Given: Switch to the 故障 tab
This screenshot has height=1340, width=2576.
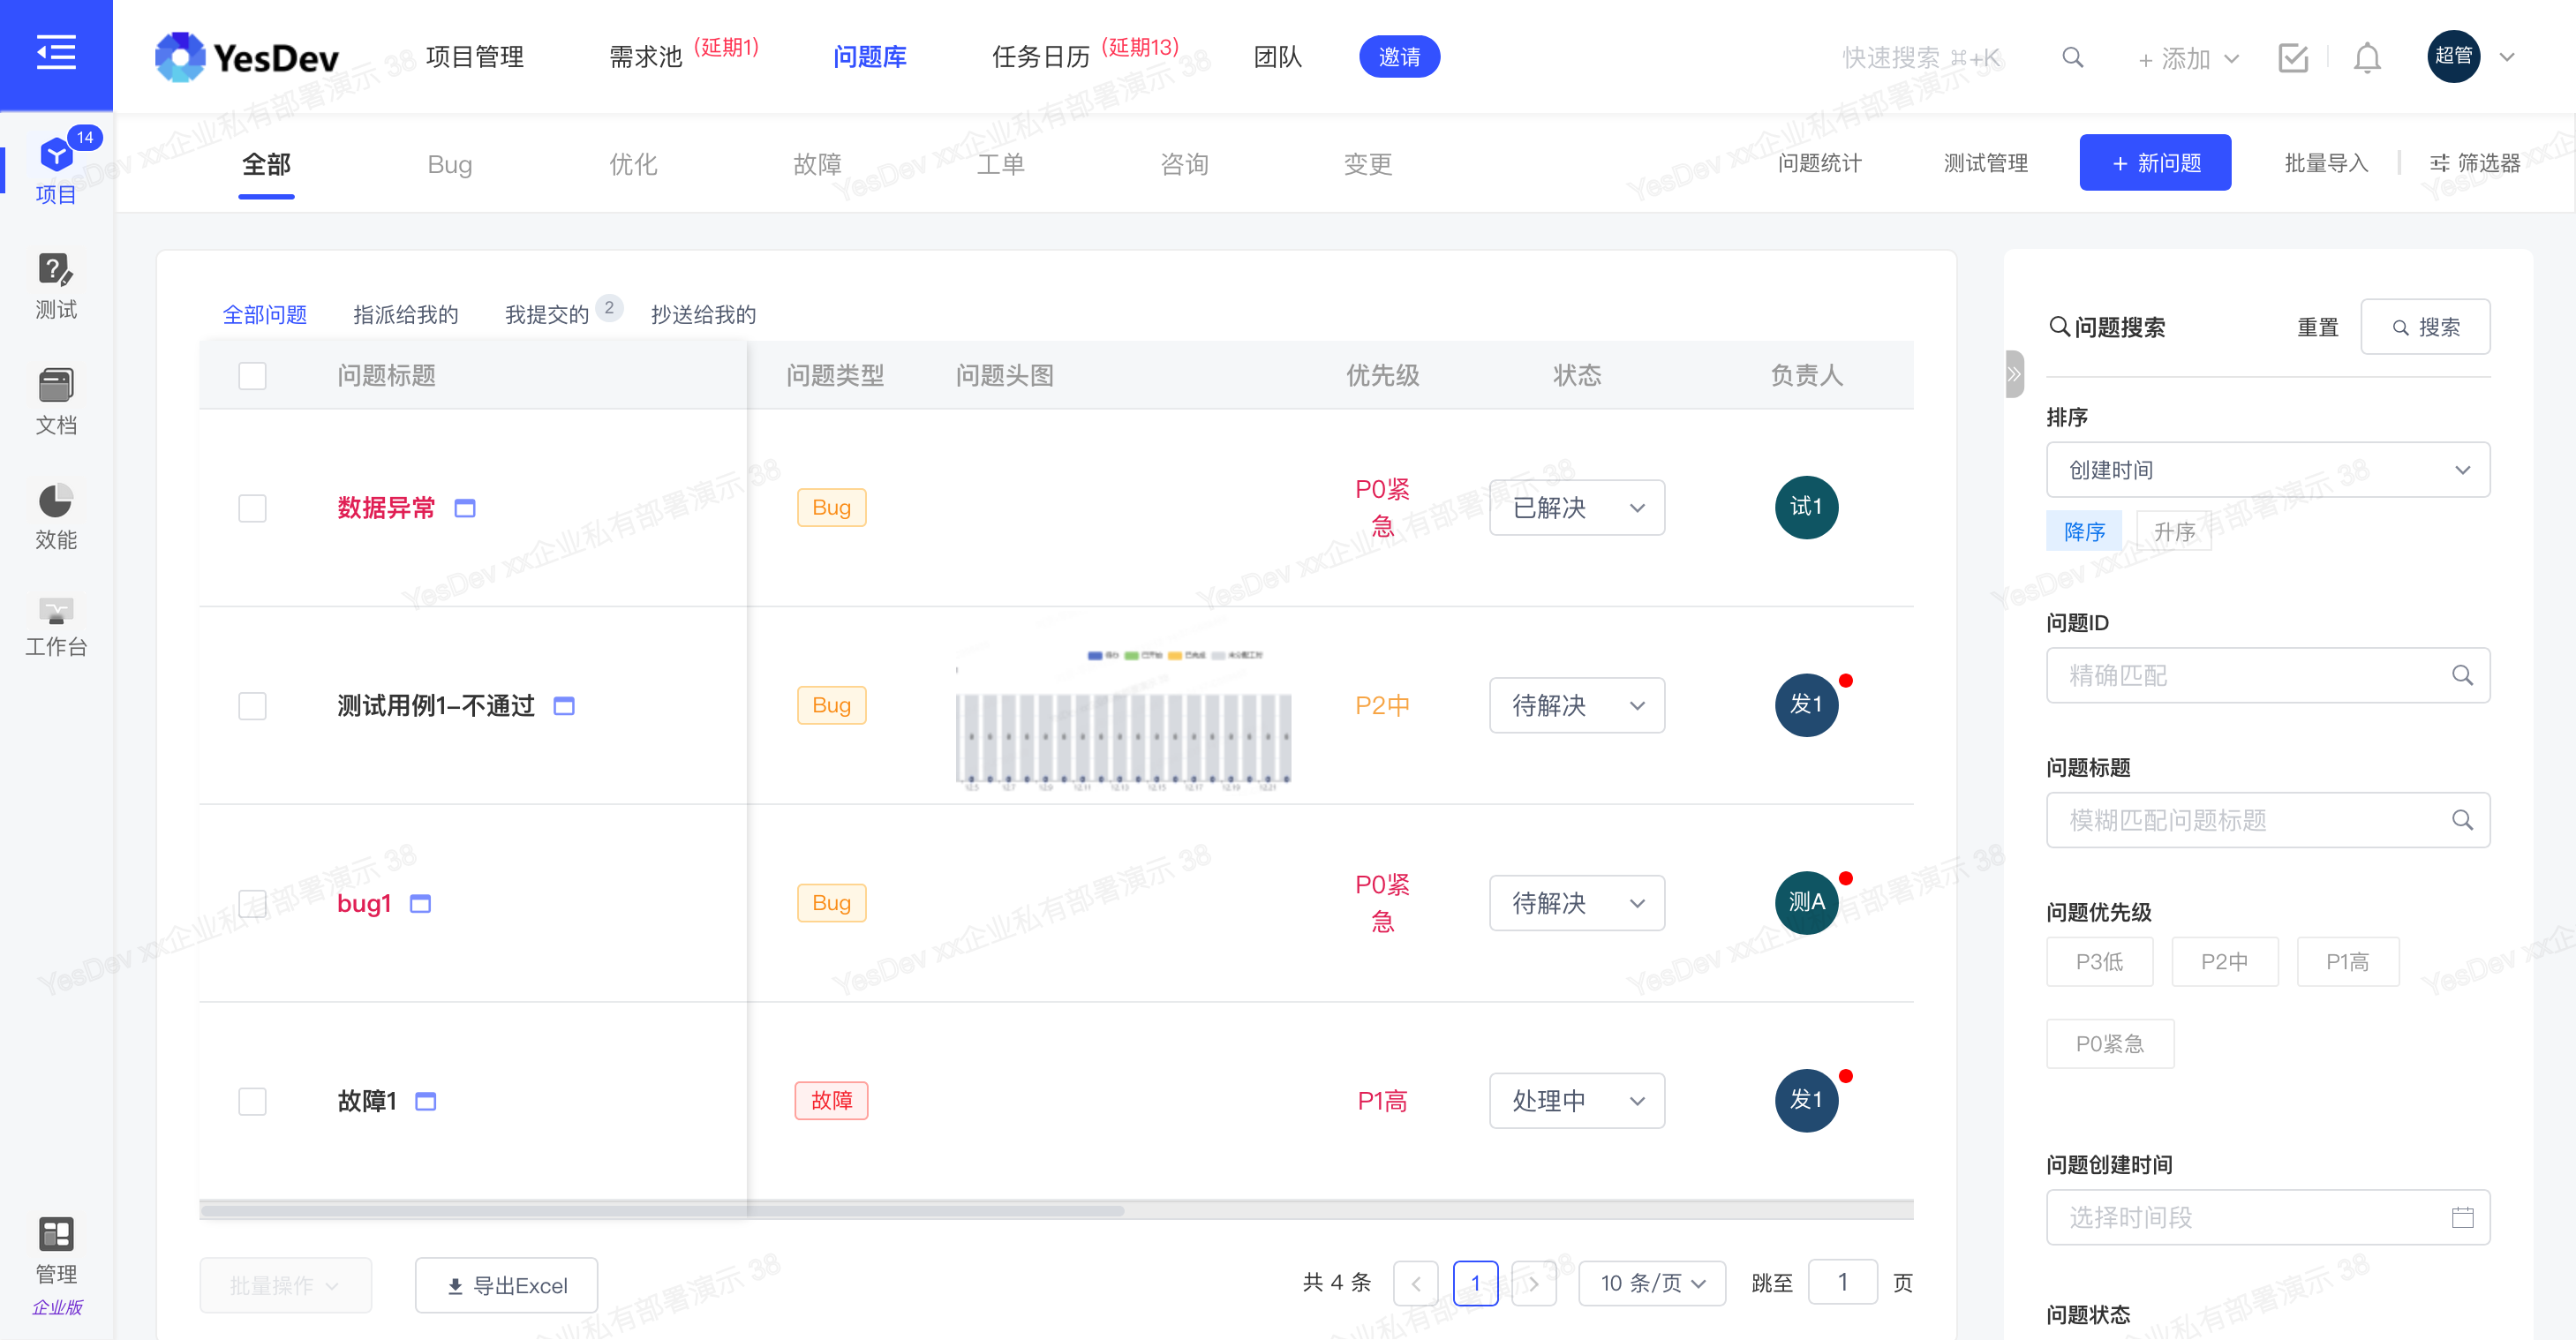Looking at the screenshot, I should [x=817, y=164].
